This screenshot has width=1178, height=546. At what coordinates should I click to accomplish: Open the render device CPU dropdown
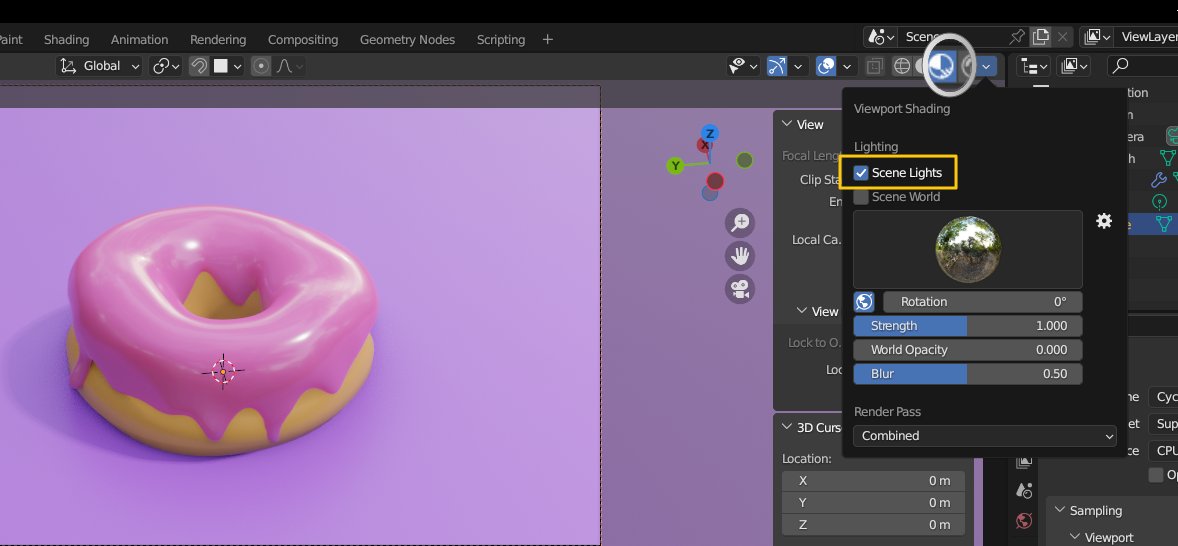(1163, 451)
